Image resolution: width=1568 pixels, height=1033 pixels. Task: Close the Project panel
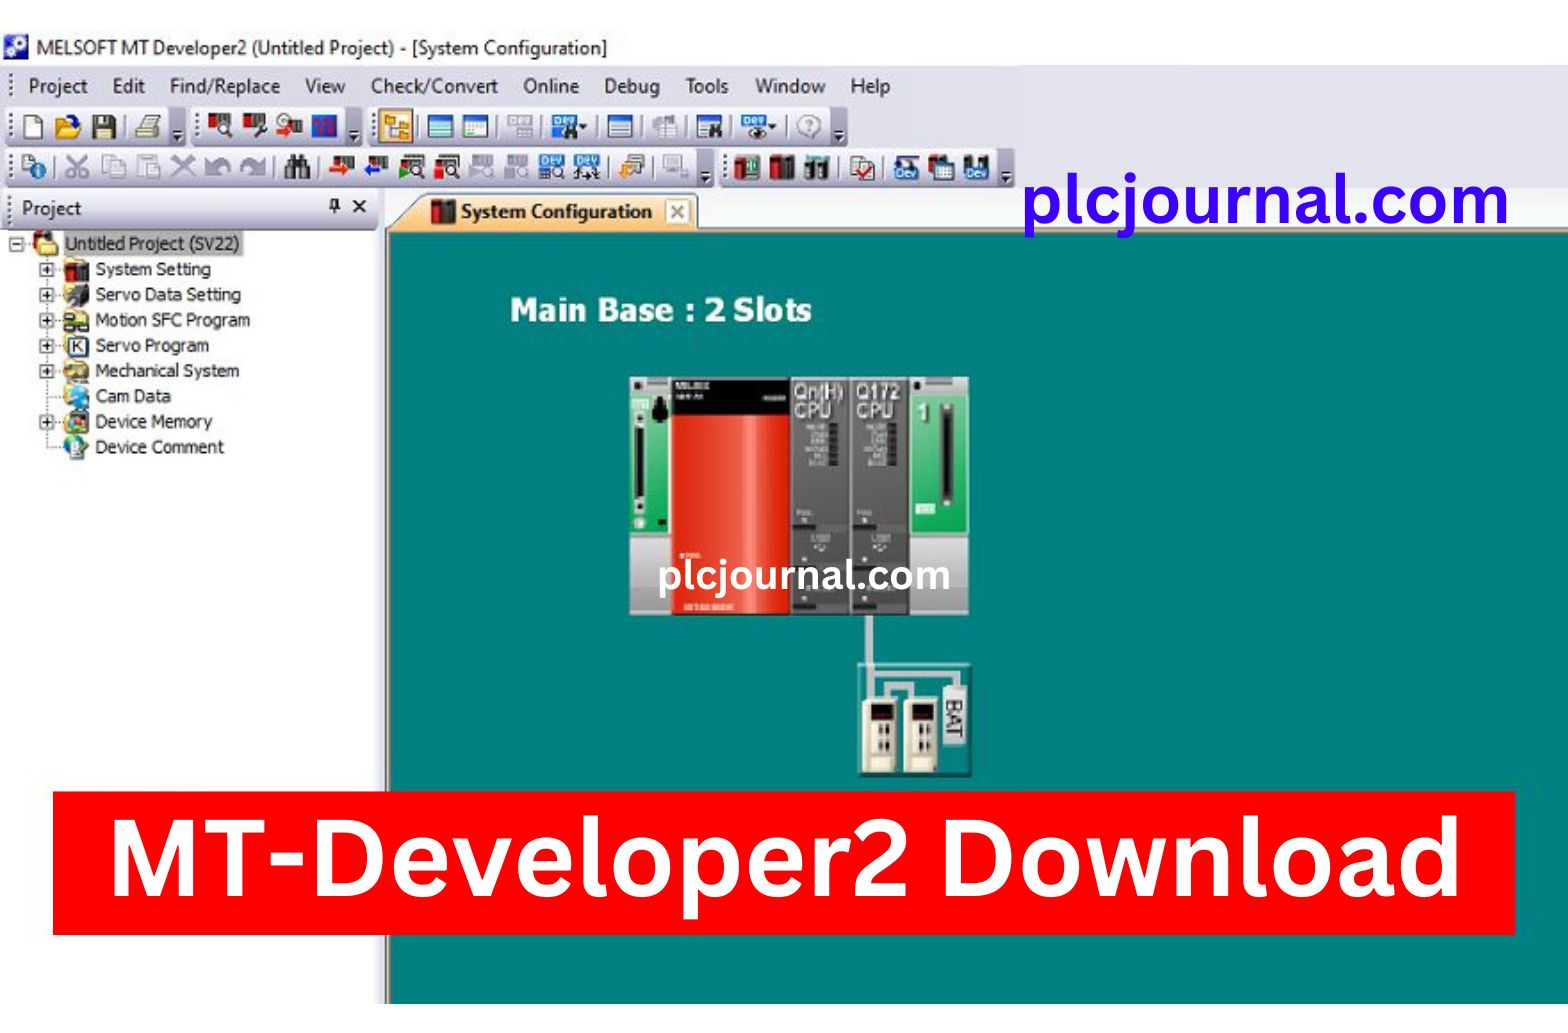click(360, 206)
